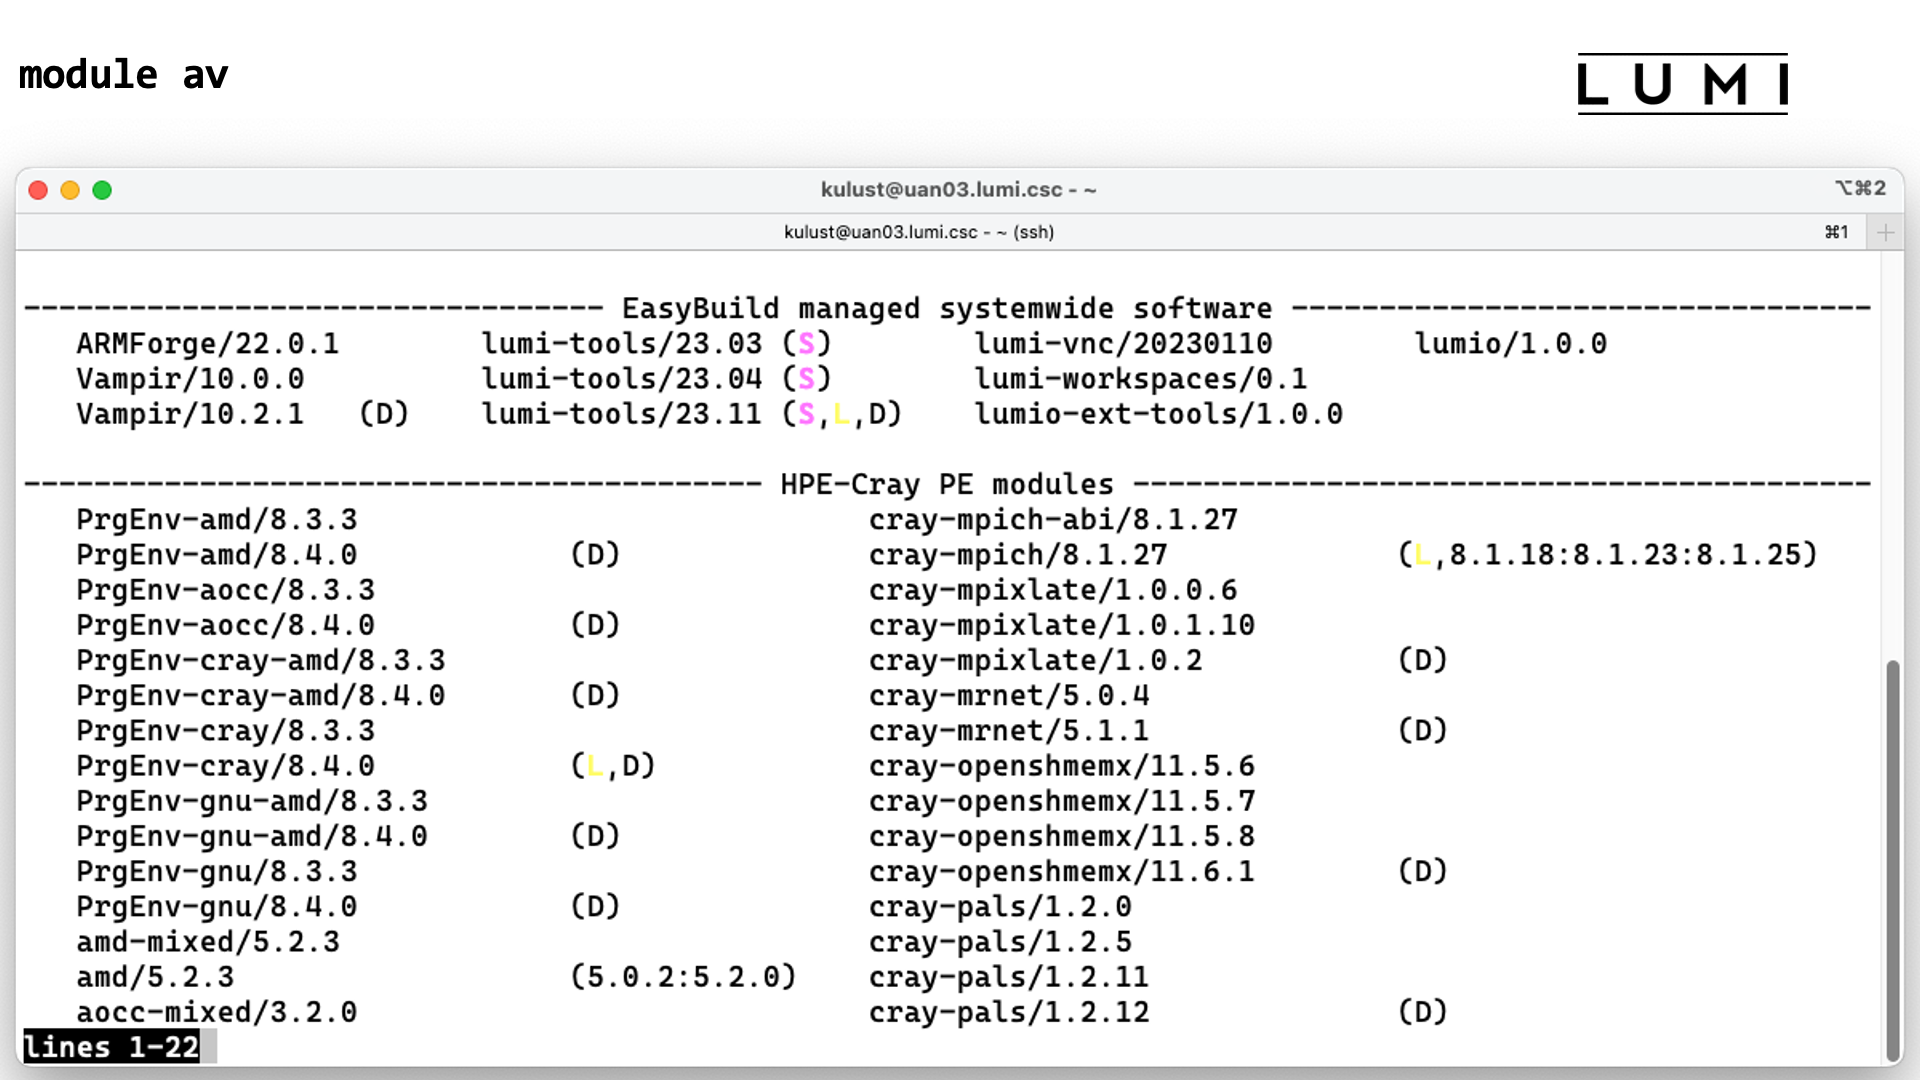Click the terminal vertical scrollbar thumb

pyautogui.click(x=1891, y=860)
